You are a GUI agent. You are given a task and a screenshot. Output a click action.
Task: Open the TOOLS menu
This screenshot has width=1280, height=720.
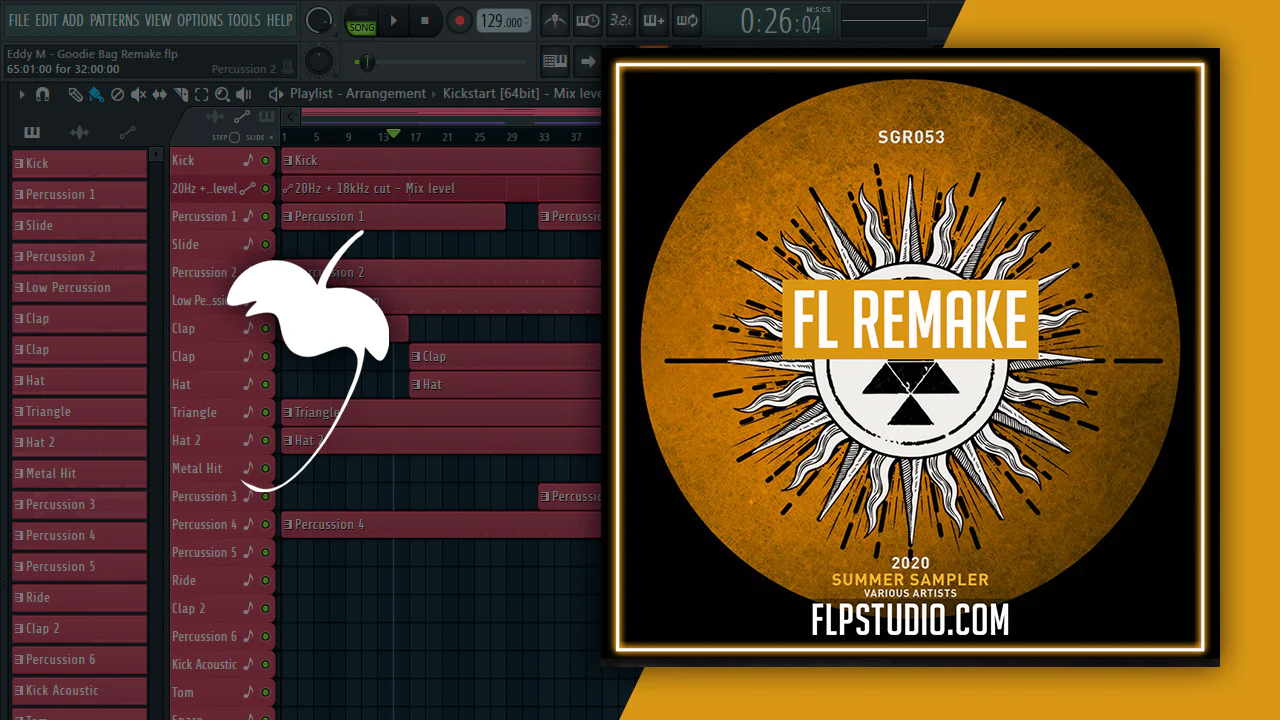pyautogui.click(x=244, y=20)
